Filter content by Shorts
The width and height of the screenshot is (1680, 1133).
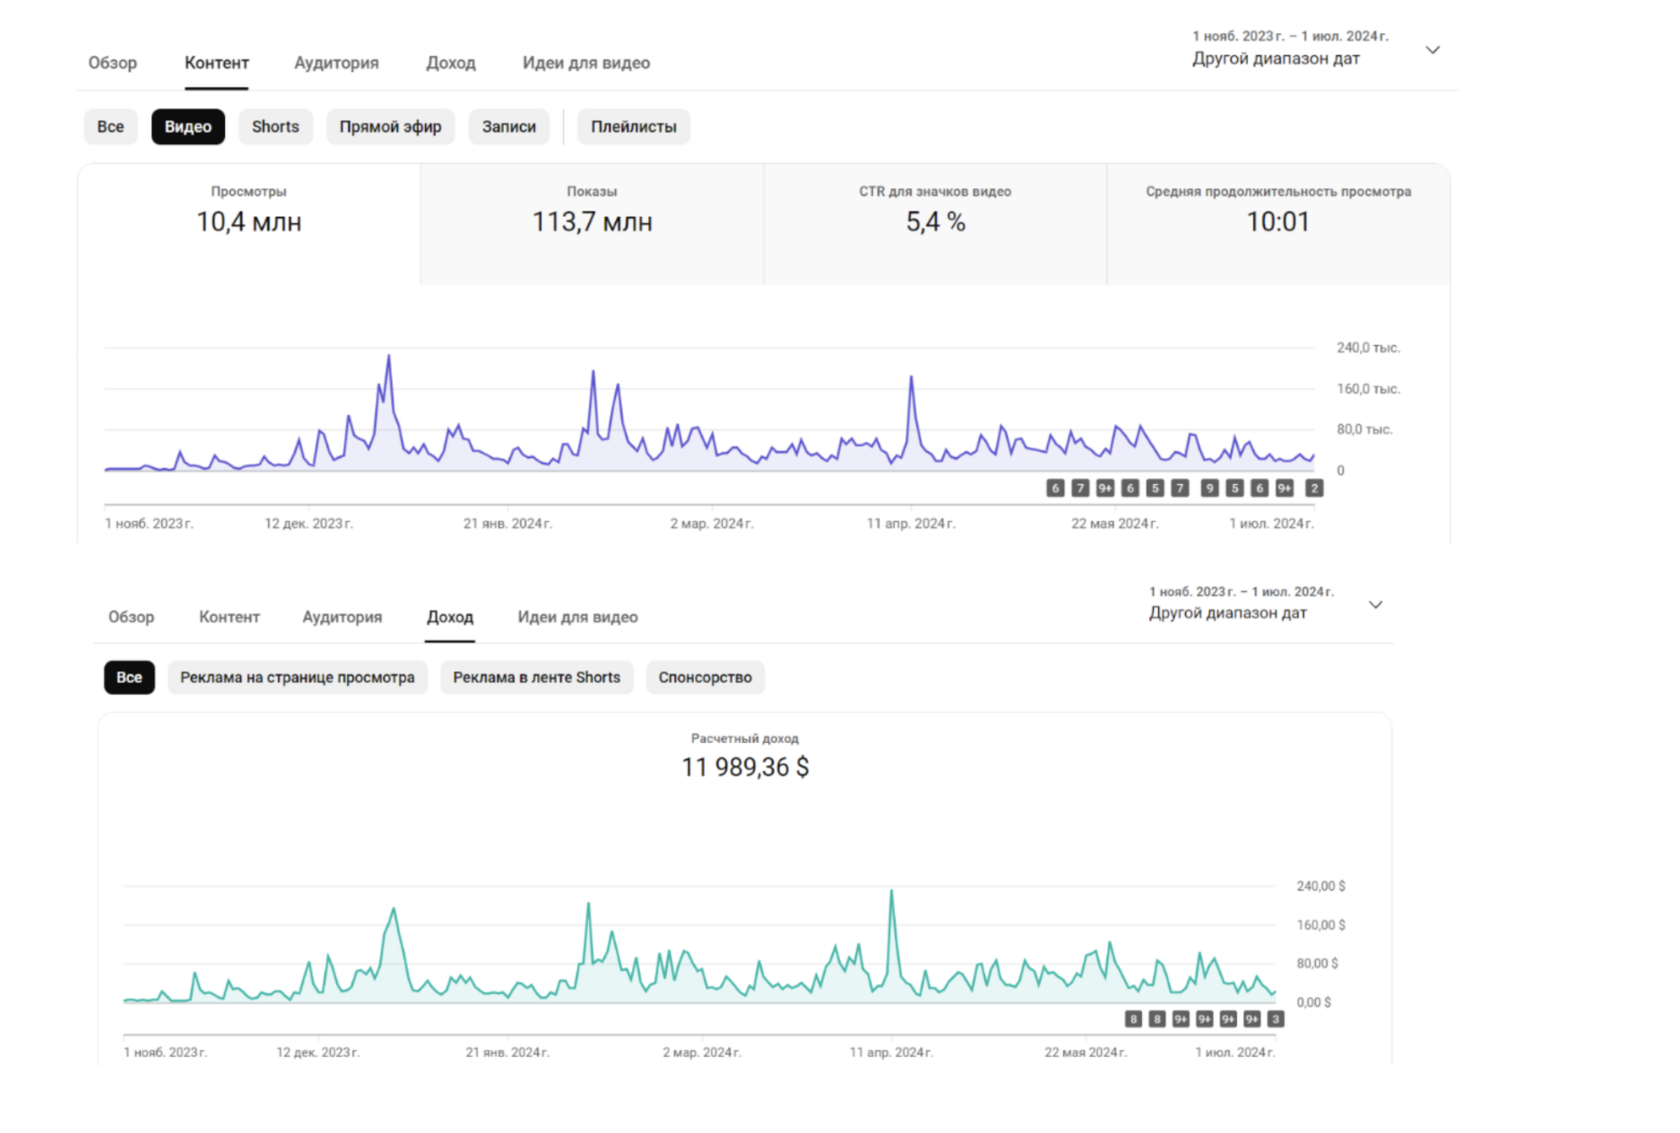pos(275,127)
